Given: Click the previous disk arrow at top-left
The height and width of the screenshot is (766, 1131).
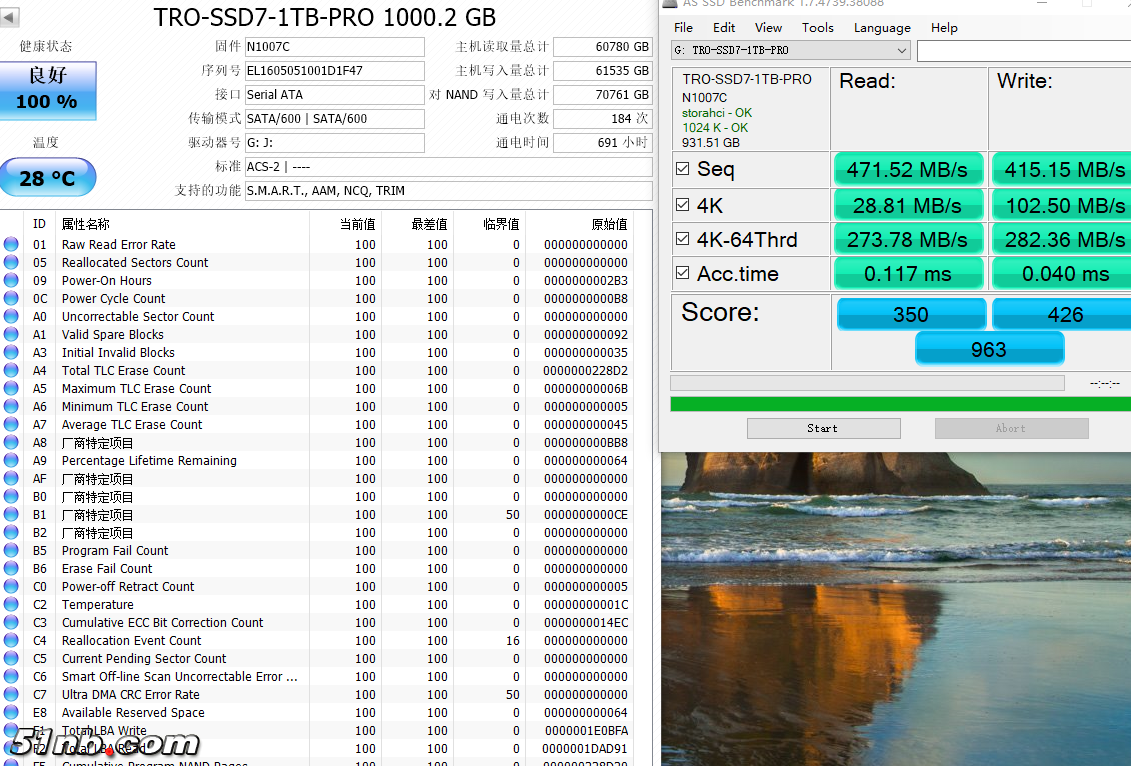Looking at the screenshot, I should [x=11, y=18].
